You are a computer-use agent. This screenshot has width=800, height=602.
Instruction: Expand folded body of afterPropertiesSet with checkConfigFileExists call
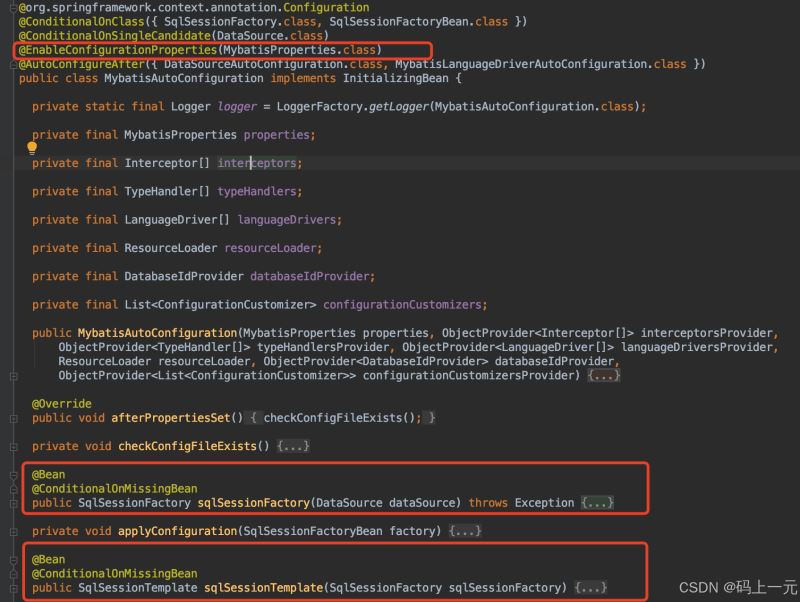tap(340, 418)
